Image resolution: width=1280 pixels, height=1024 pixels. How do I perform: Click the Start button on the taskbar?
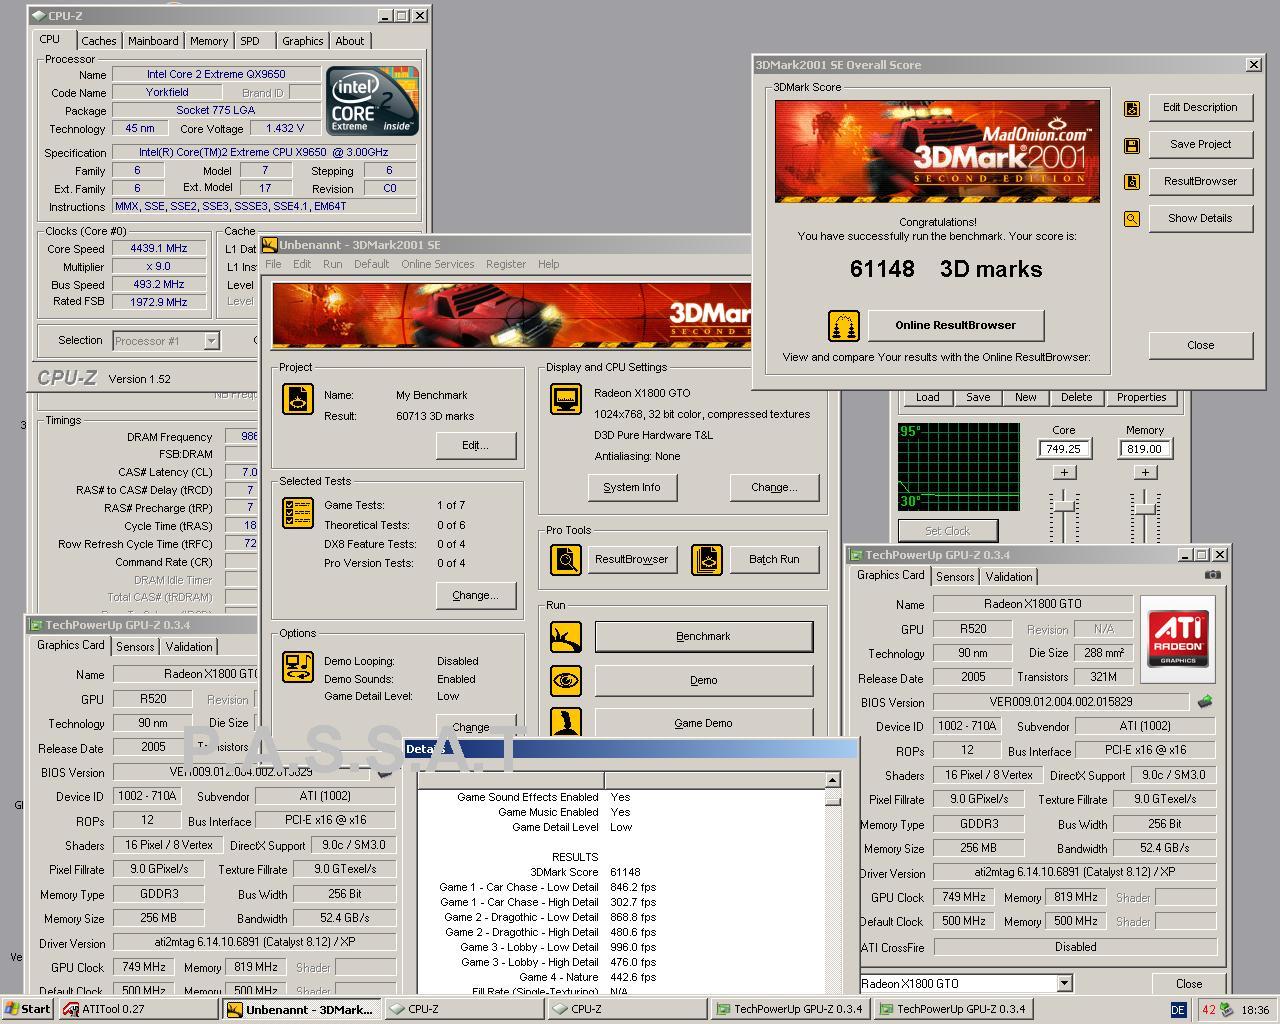point(28,1009)
